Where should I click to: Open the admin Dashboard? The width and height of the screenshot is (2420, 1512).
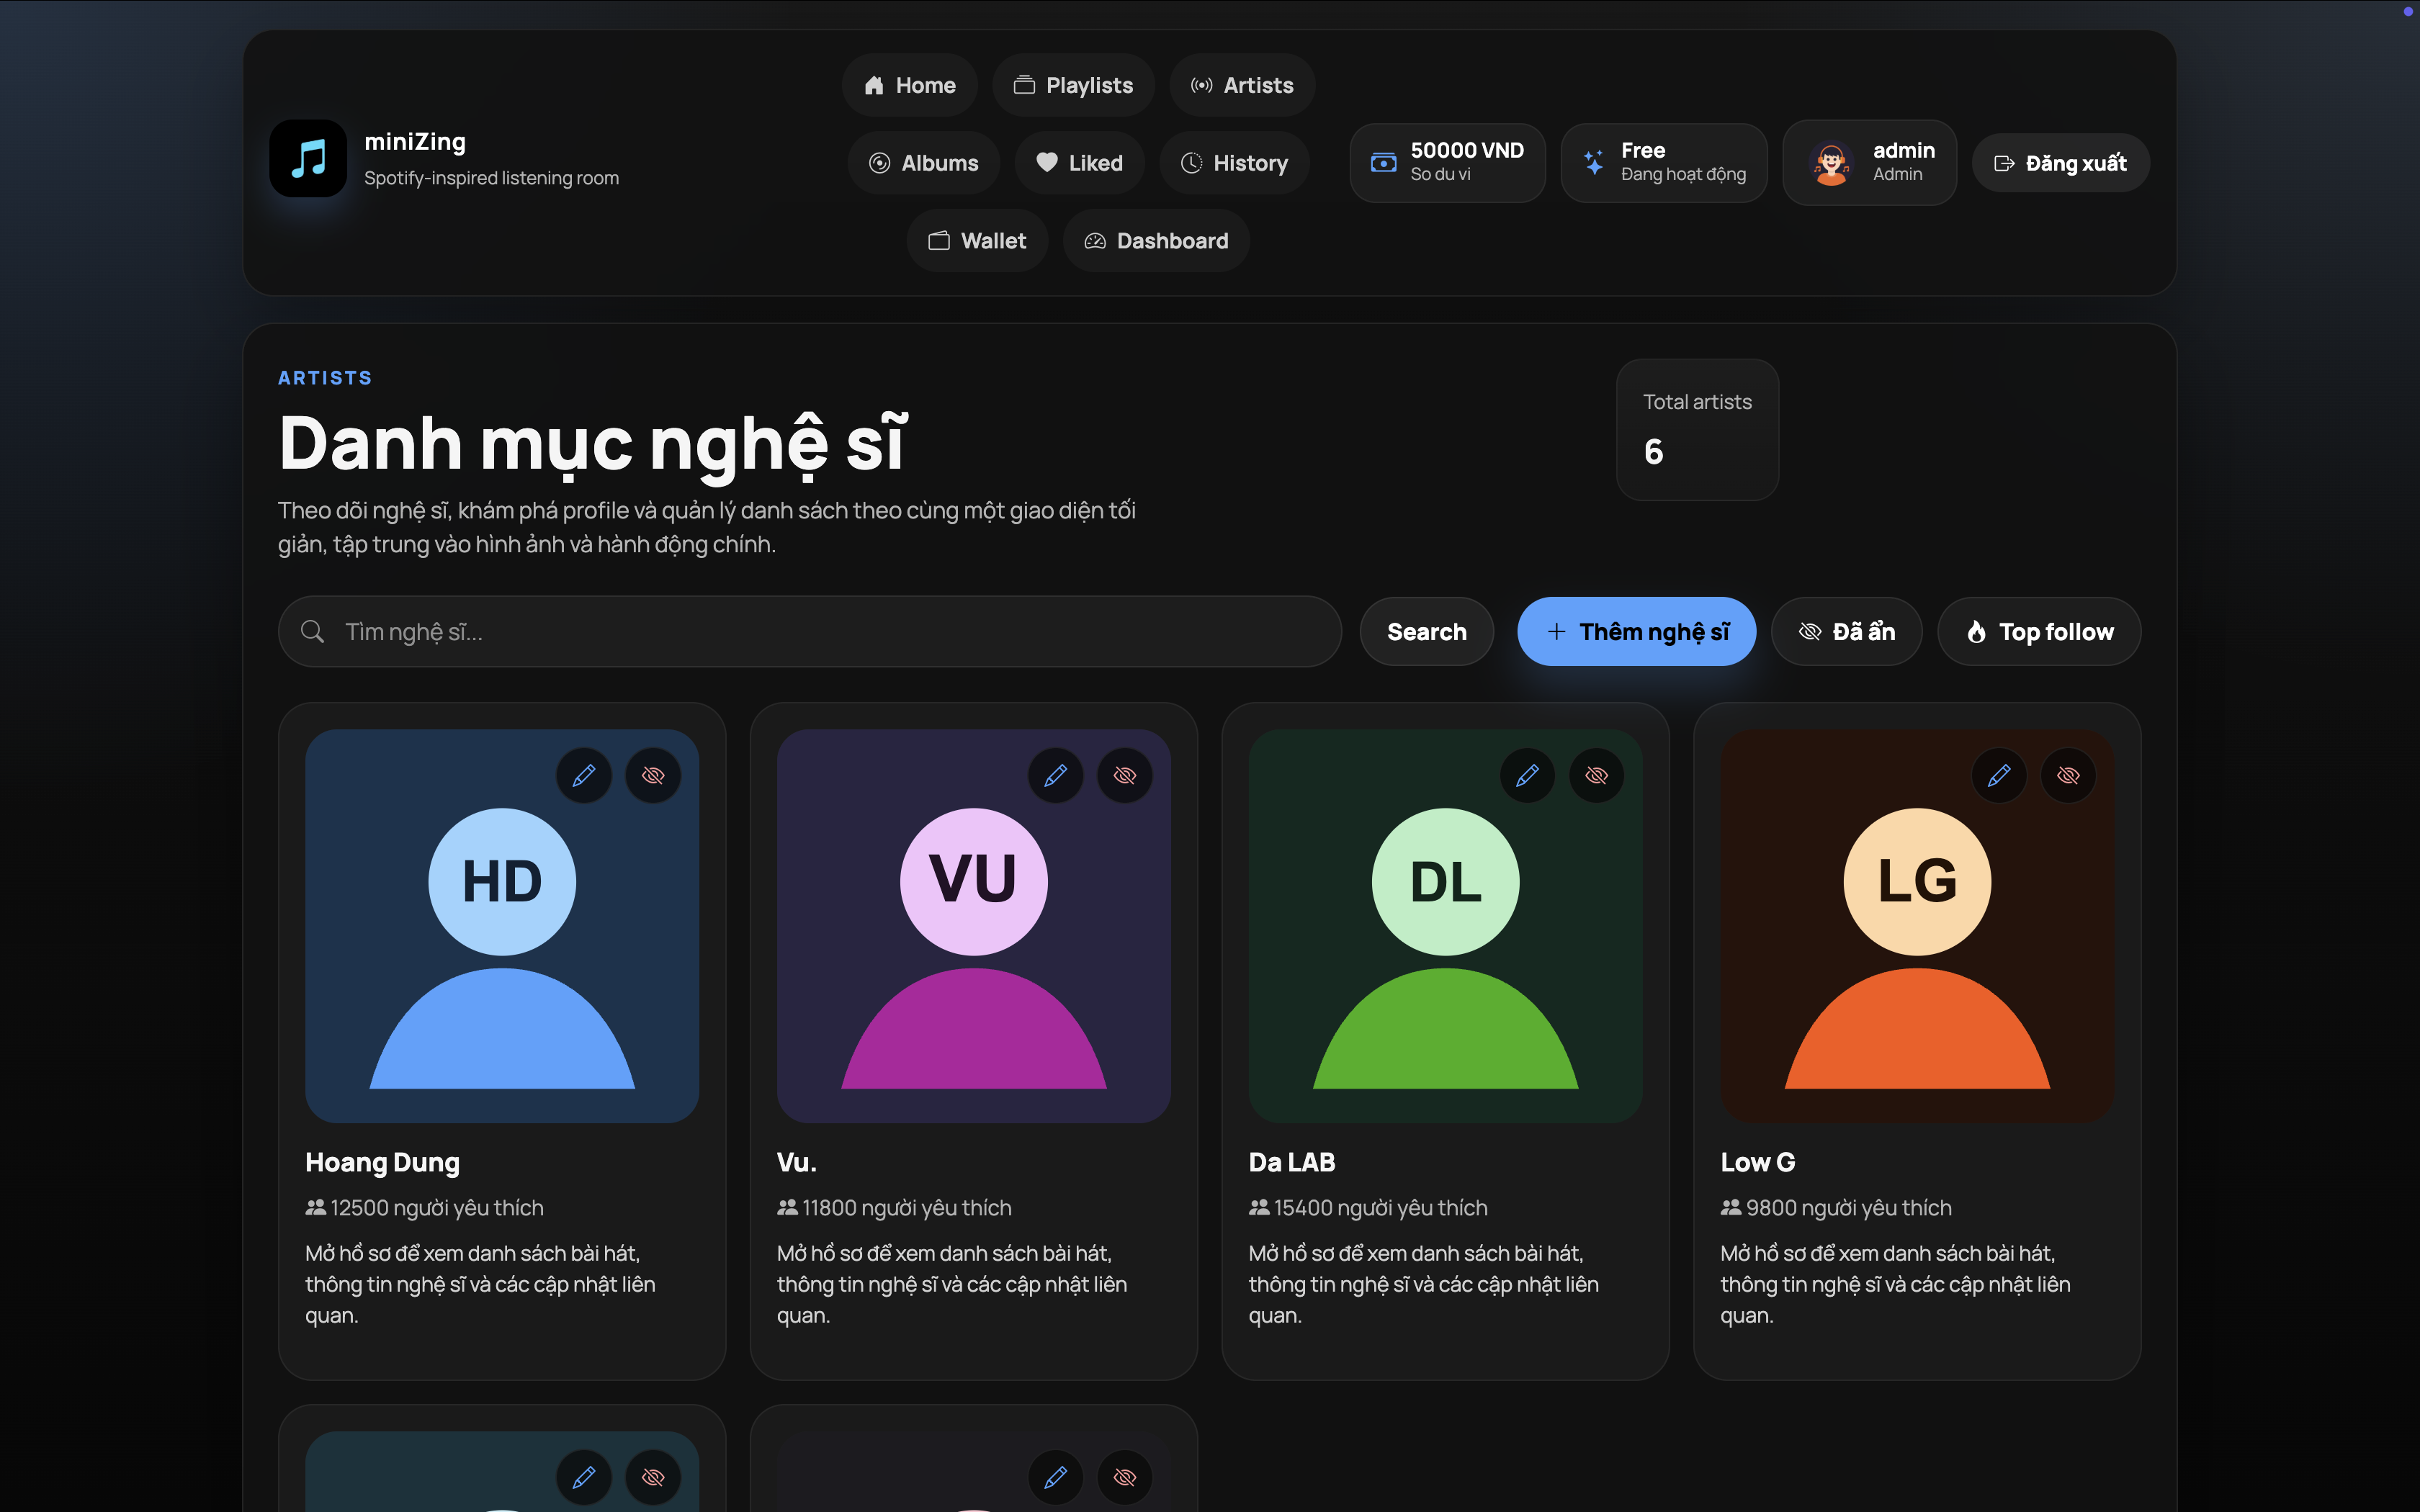[x=1156, y=241]
